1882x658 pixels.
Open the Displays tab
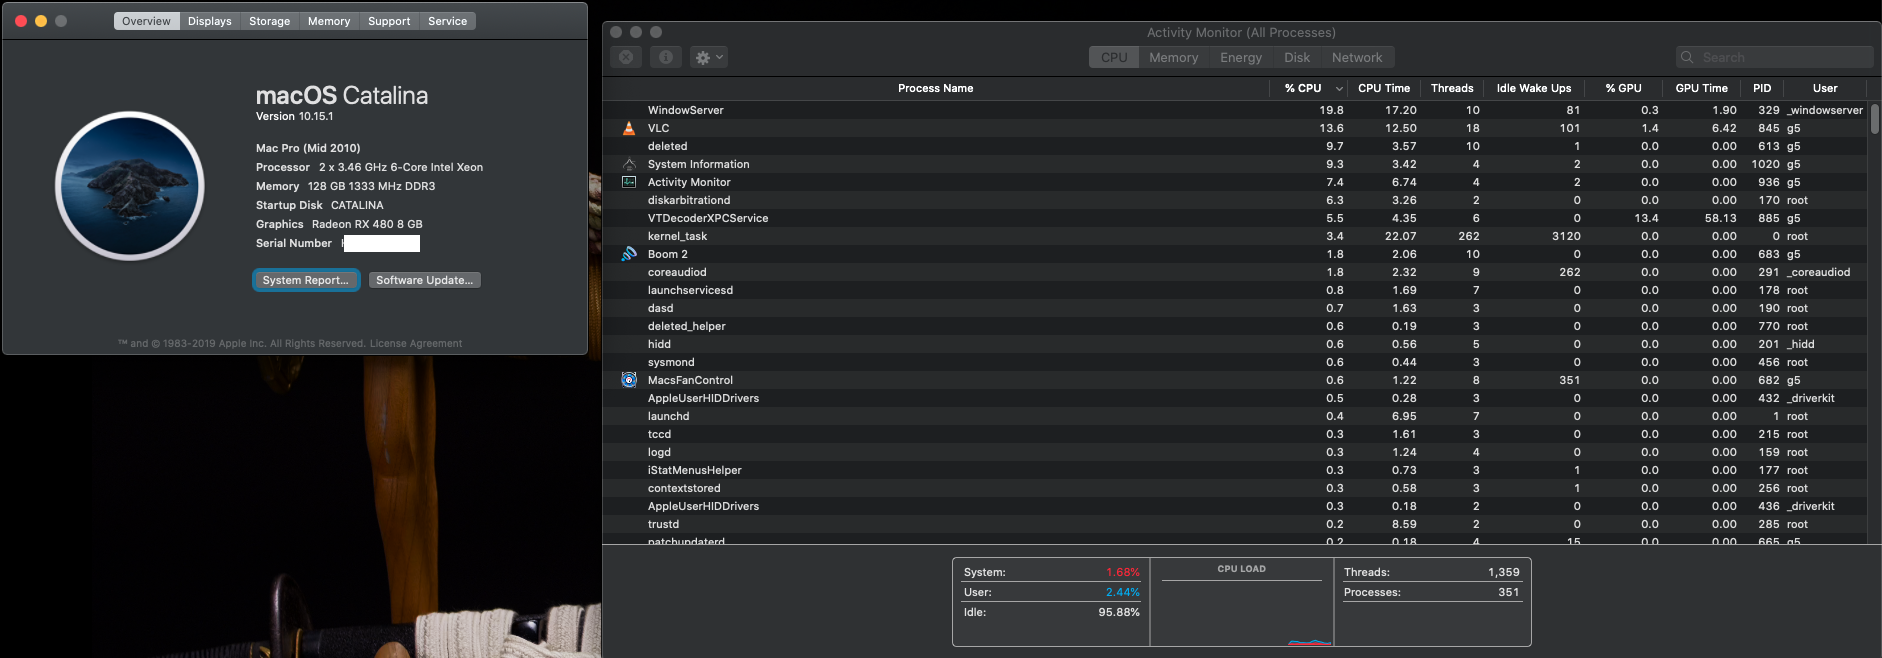(x=210, y=21)
